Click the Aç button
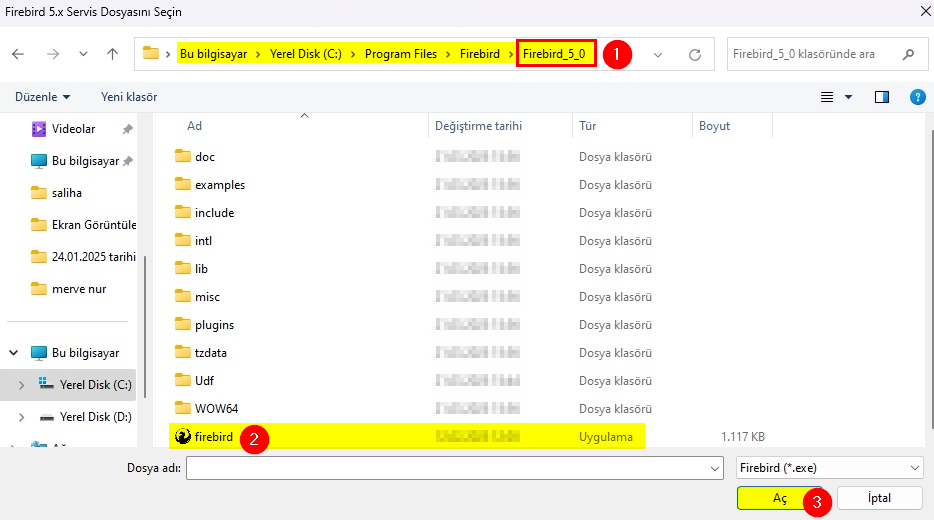This screenshot has height=520, width=934. [779, 498]
